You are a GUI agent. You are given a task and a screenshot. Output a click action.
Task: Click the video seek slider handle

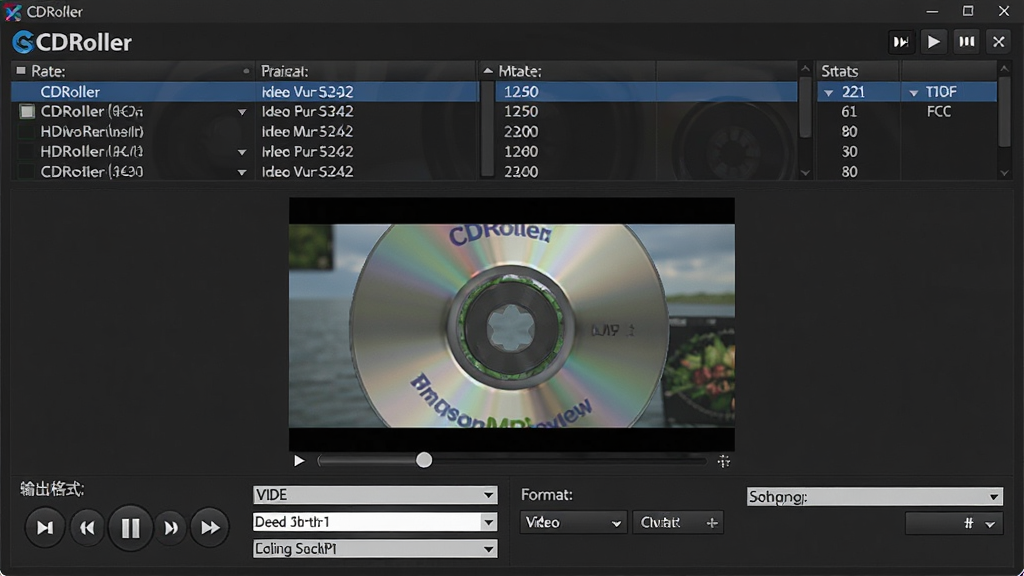point(424,460)
